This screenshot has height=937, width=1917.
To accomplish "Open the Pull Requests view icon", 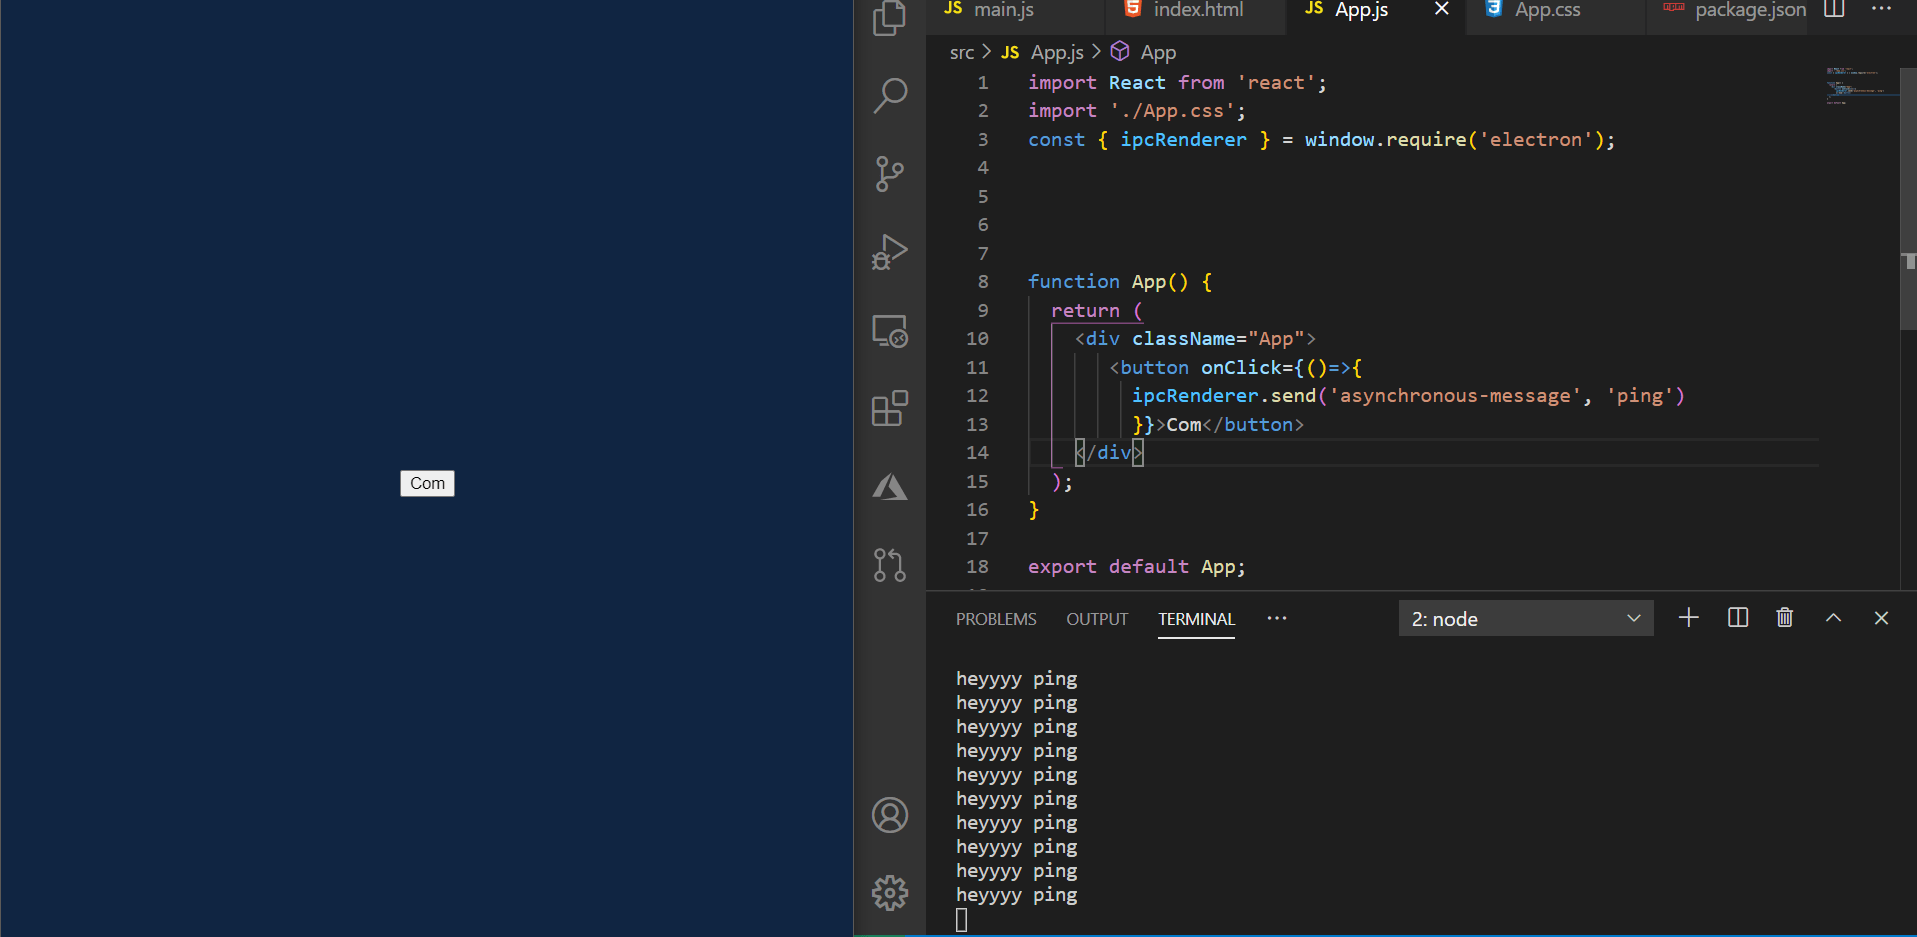I will 889,565.
